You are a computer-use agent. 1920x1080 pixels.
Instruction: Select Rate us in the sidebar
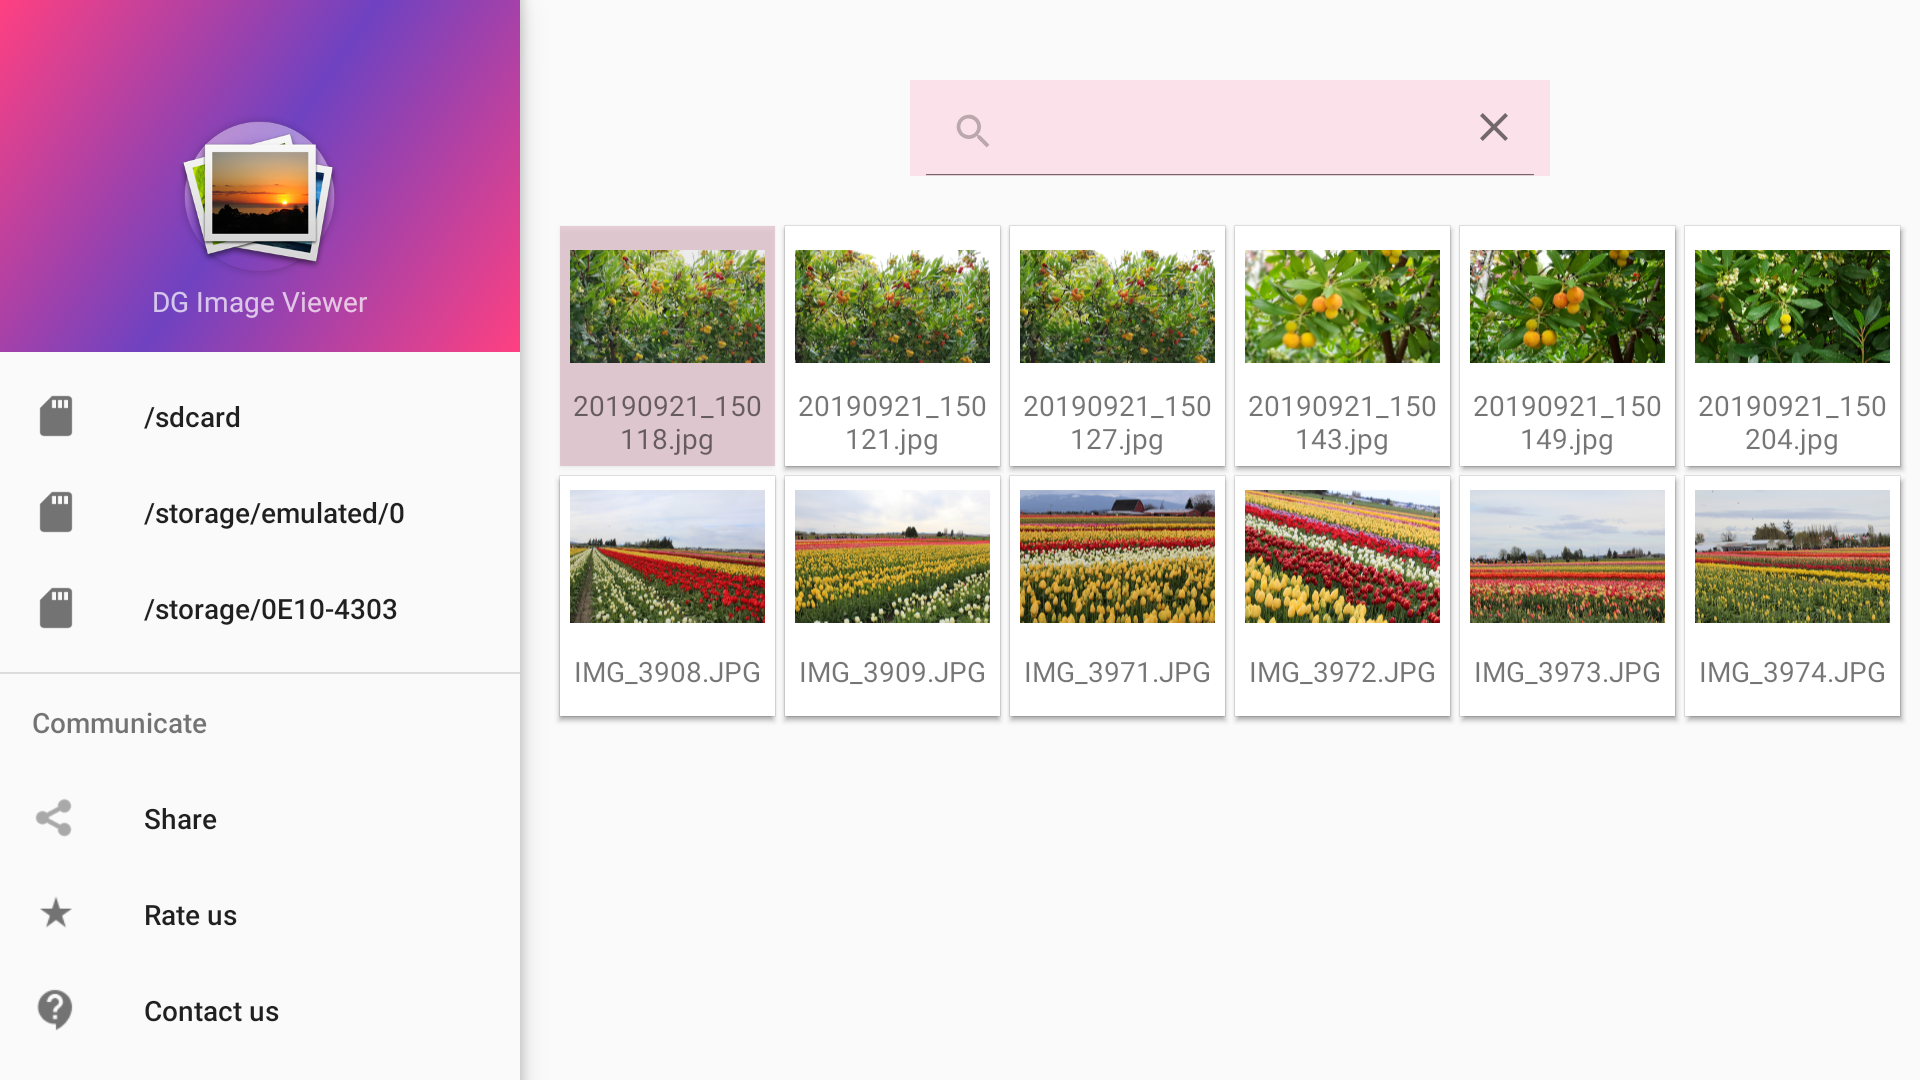click(x=190, y=915)
